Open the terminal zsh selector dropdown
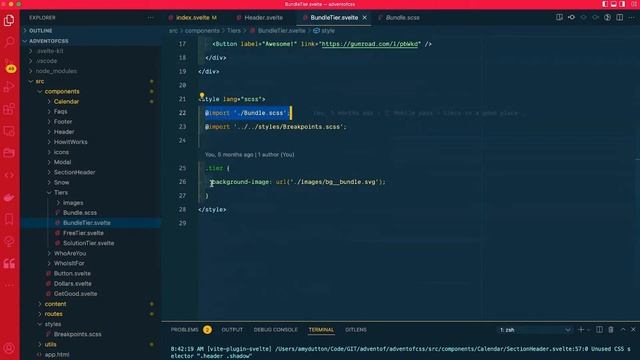This screenshot has height=360, width=640. pos(535,330)
